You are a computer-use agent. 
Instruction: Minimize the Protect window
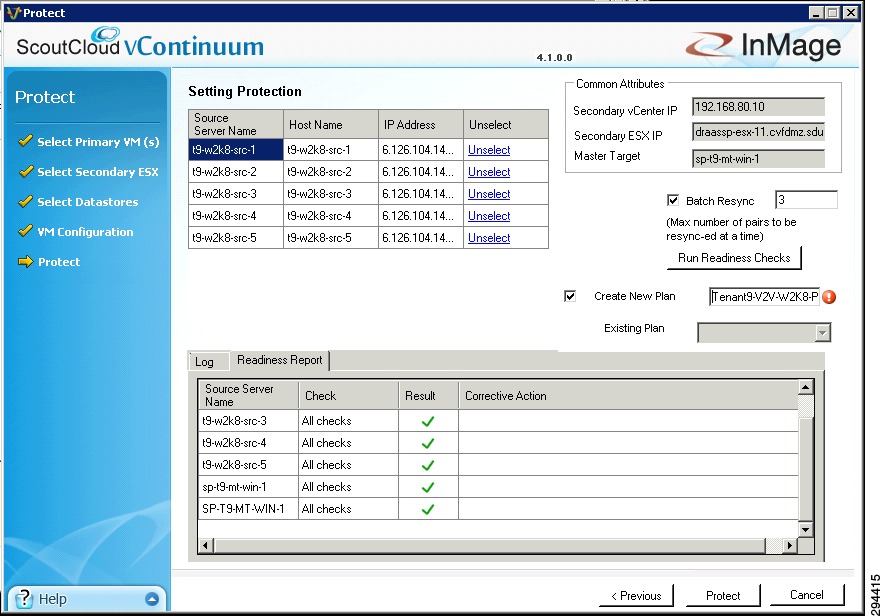pyautogui.click(x=817, y=12)
